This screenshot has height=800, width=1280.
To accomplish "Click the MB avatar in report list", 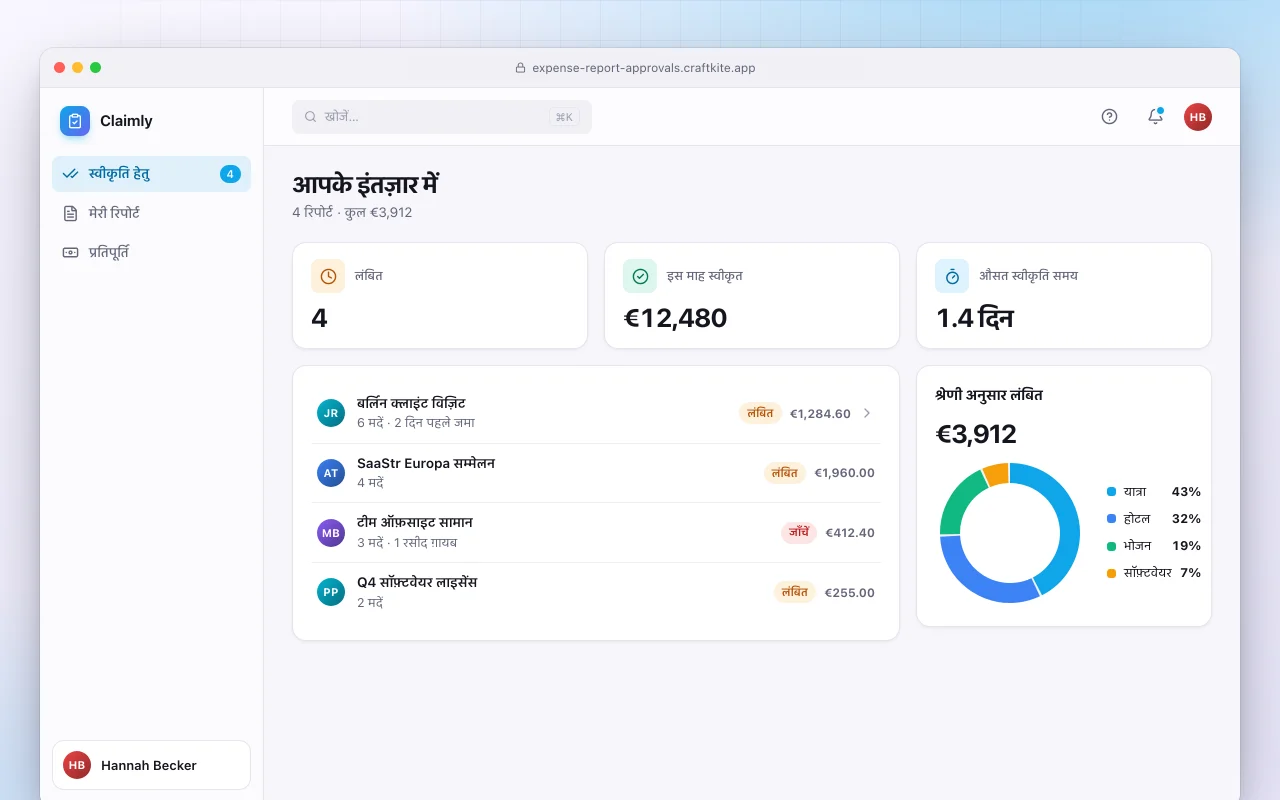I will pyautogui.click(x=331, y=533).
